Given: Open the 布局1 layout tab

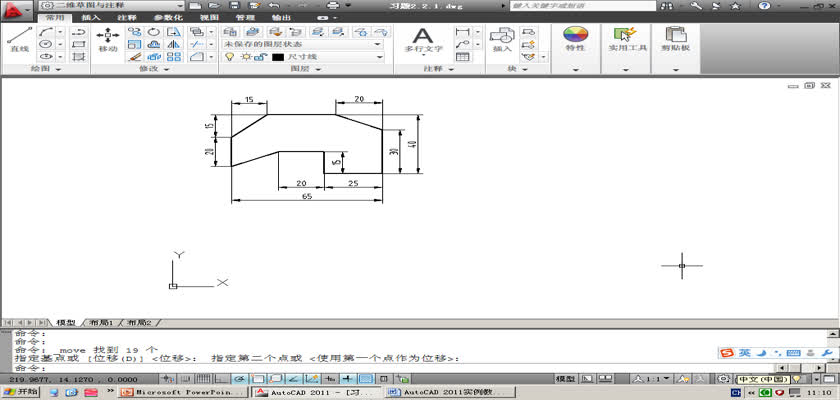Looking at the screenshot, I should 101,323.
